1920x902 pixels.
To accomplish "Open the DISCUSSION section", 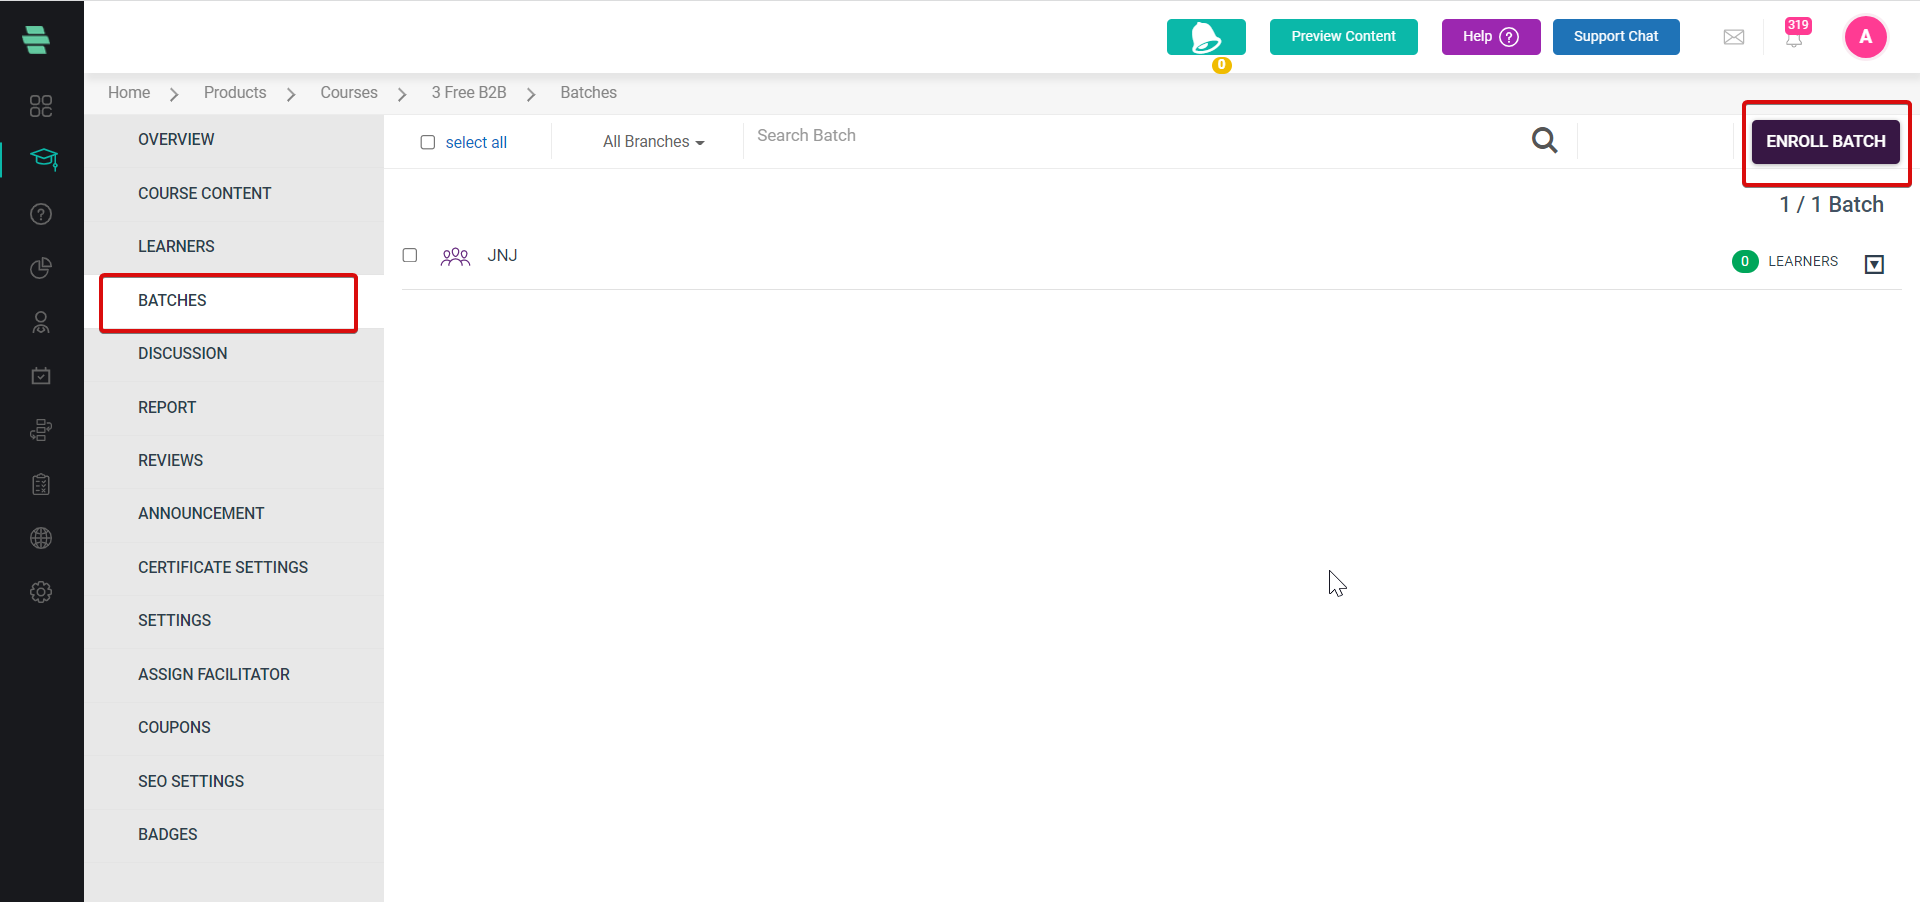I will (x=234, y=353).
